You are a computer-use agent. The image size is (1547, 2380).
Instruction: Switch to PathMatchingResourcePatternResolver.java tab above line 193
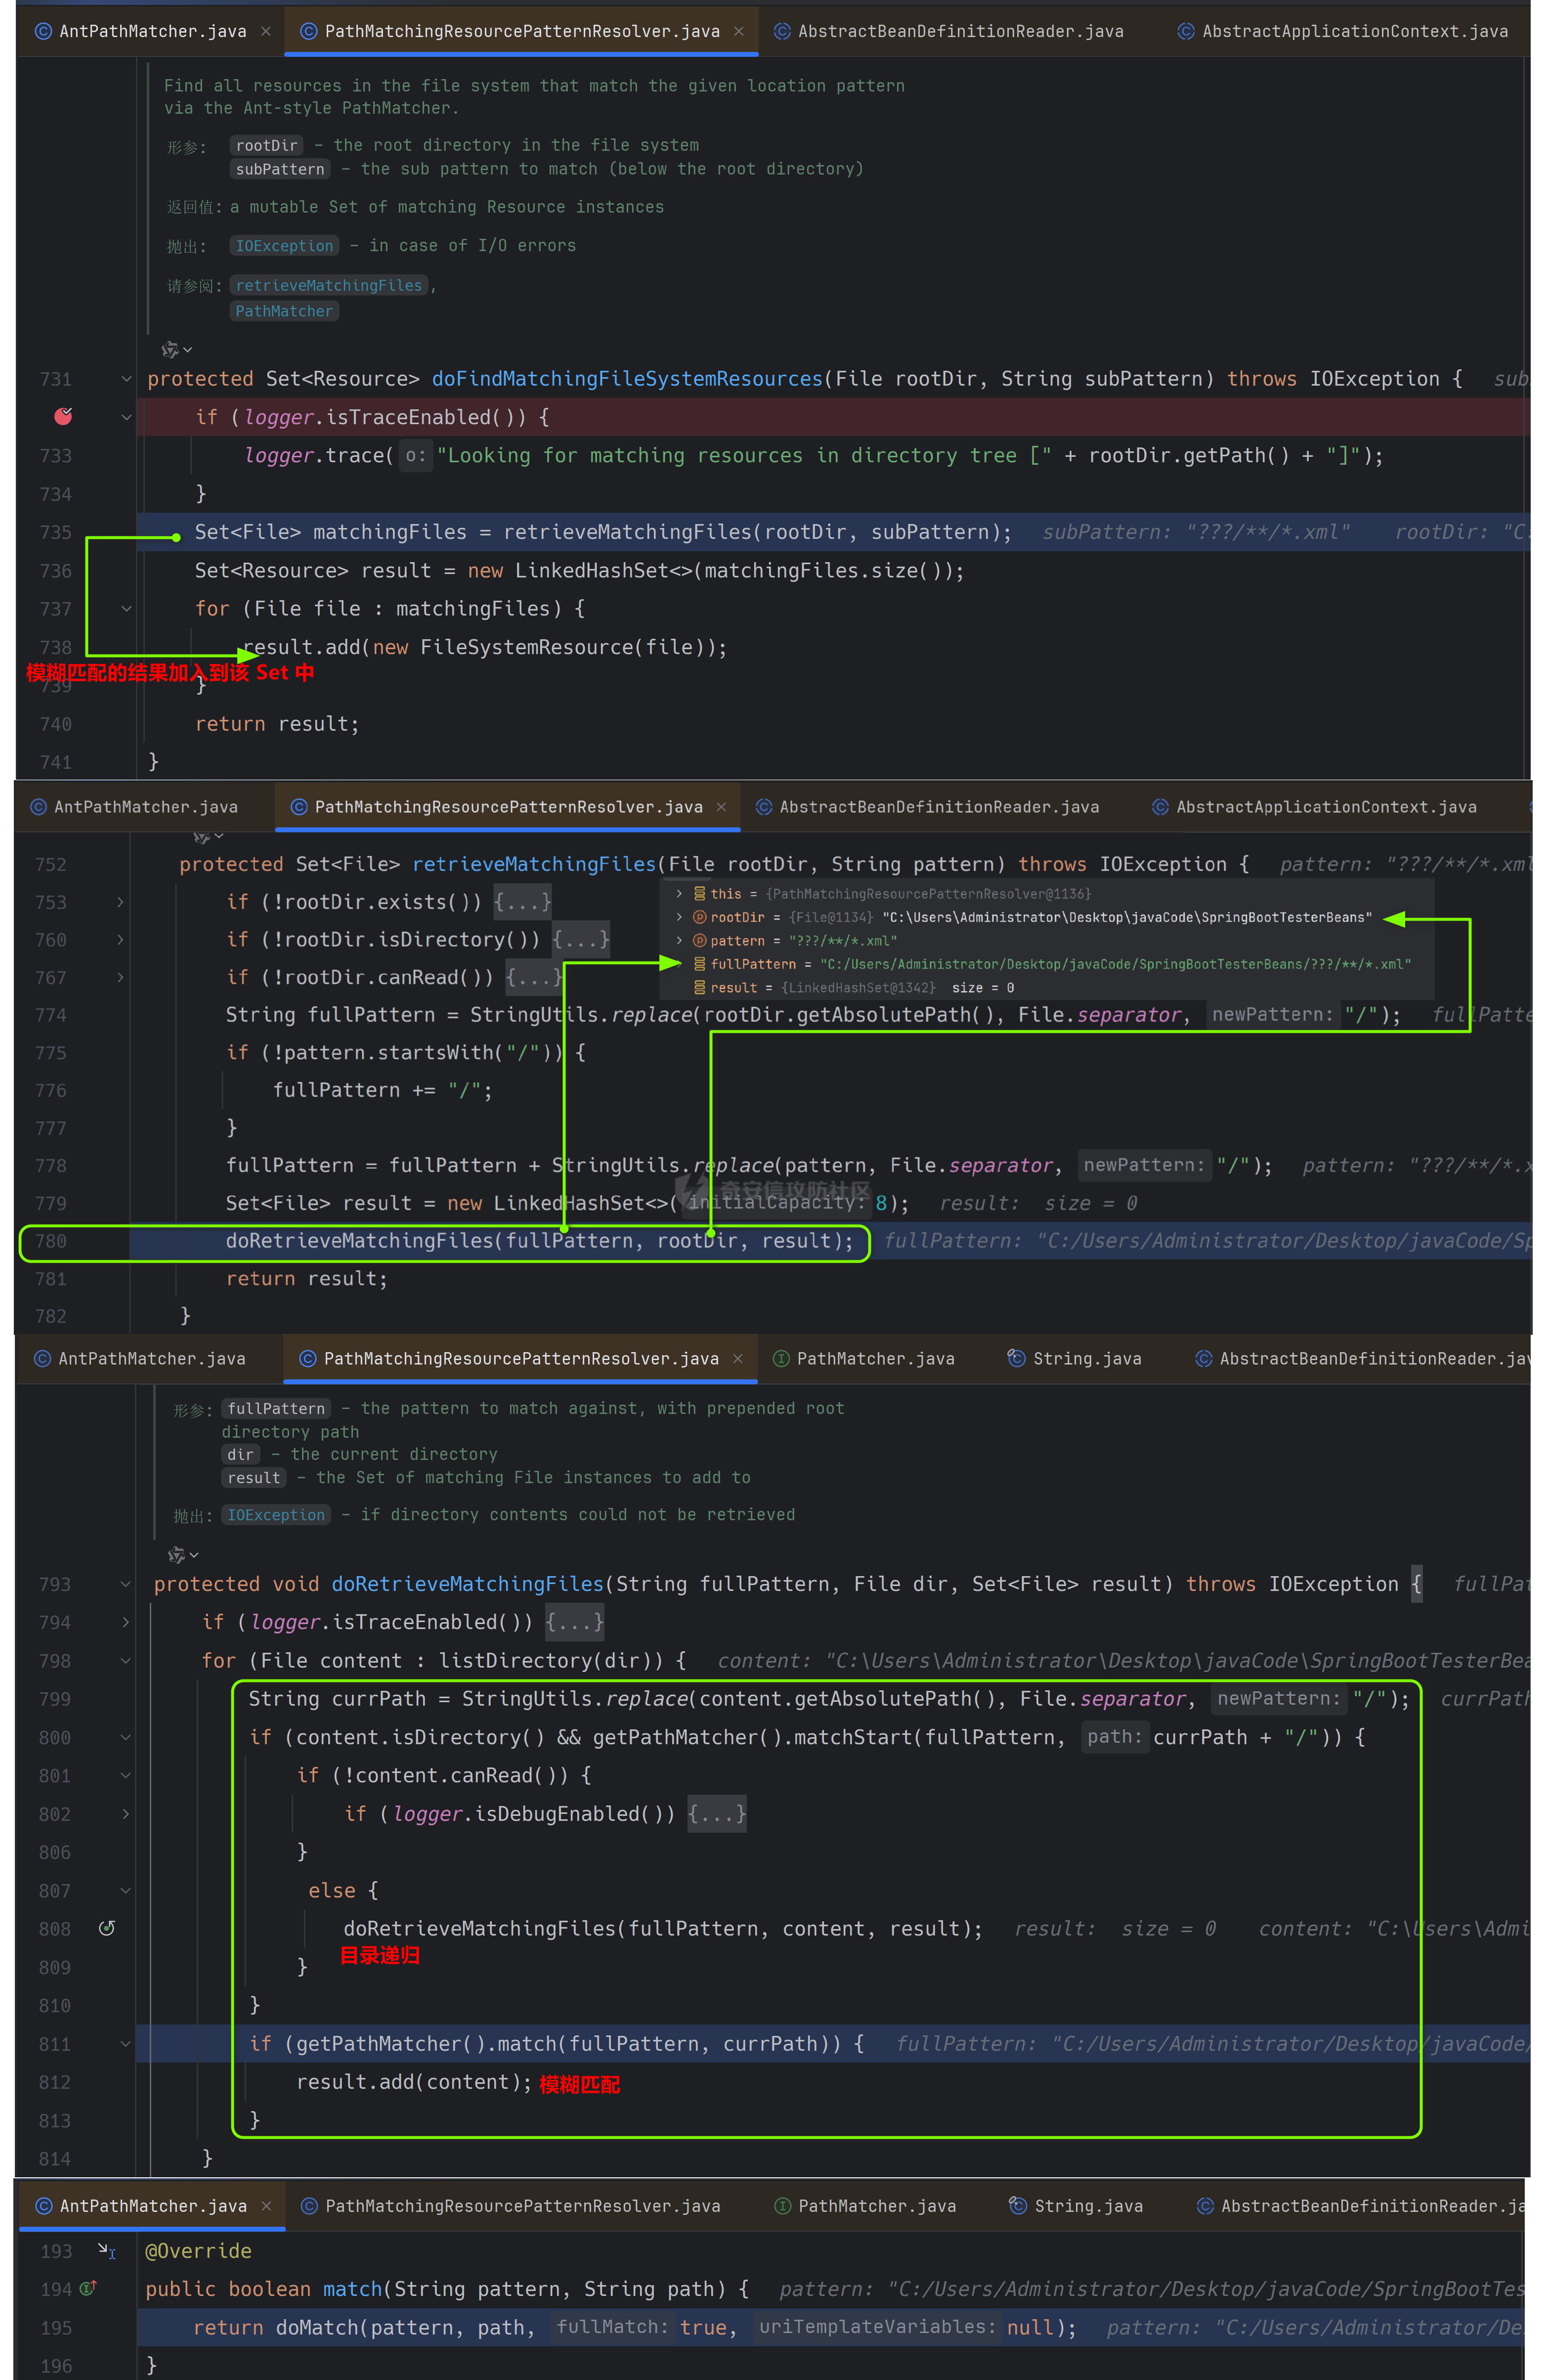(511, 2205)
